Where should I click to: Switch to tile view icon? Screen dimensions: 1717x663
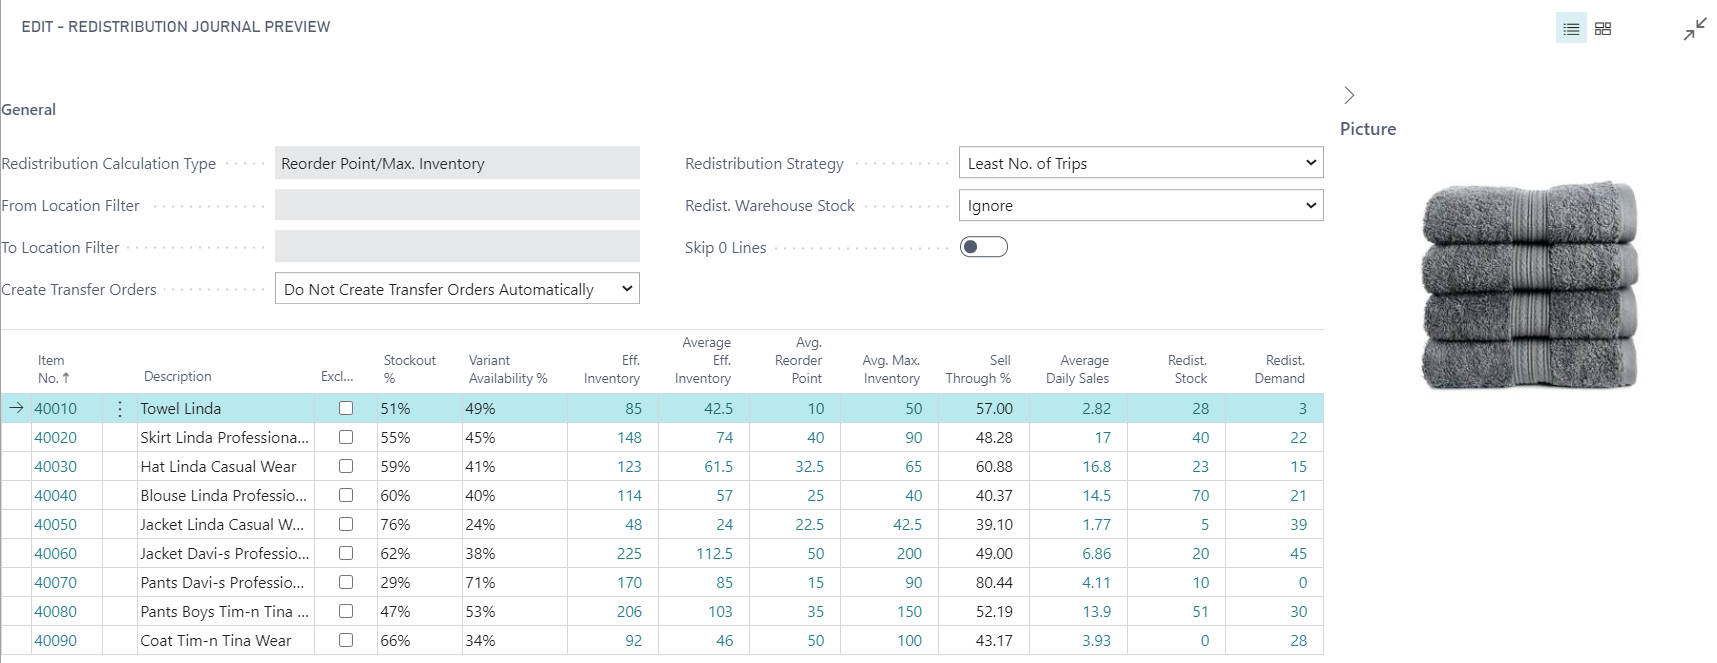pyautogui.click(x=1603, y=29)
